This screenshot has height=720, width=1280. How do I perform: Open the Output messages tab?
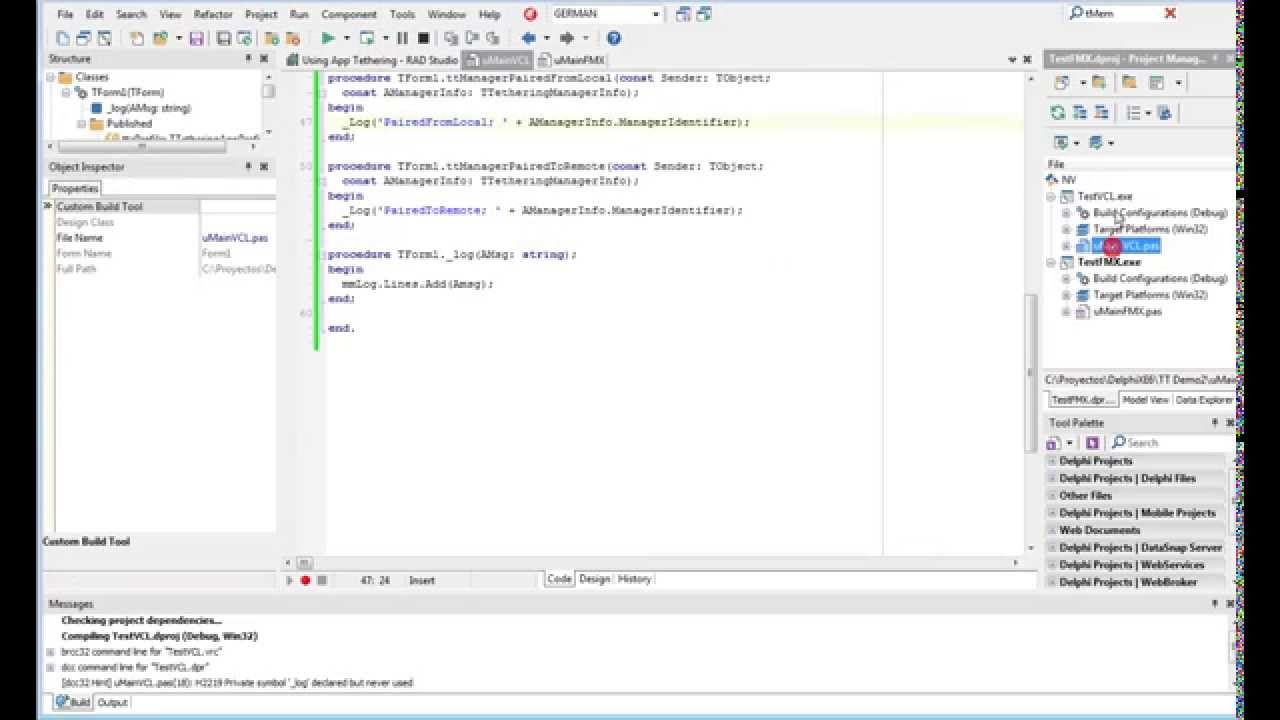point(112,702)
